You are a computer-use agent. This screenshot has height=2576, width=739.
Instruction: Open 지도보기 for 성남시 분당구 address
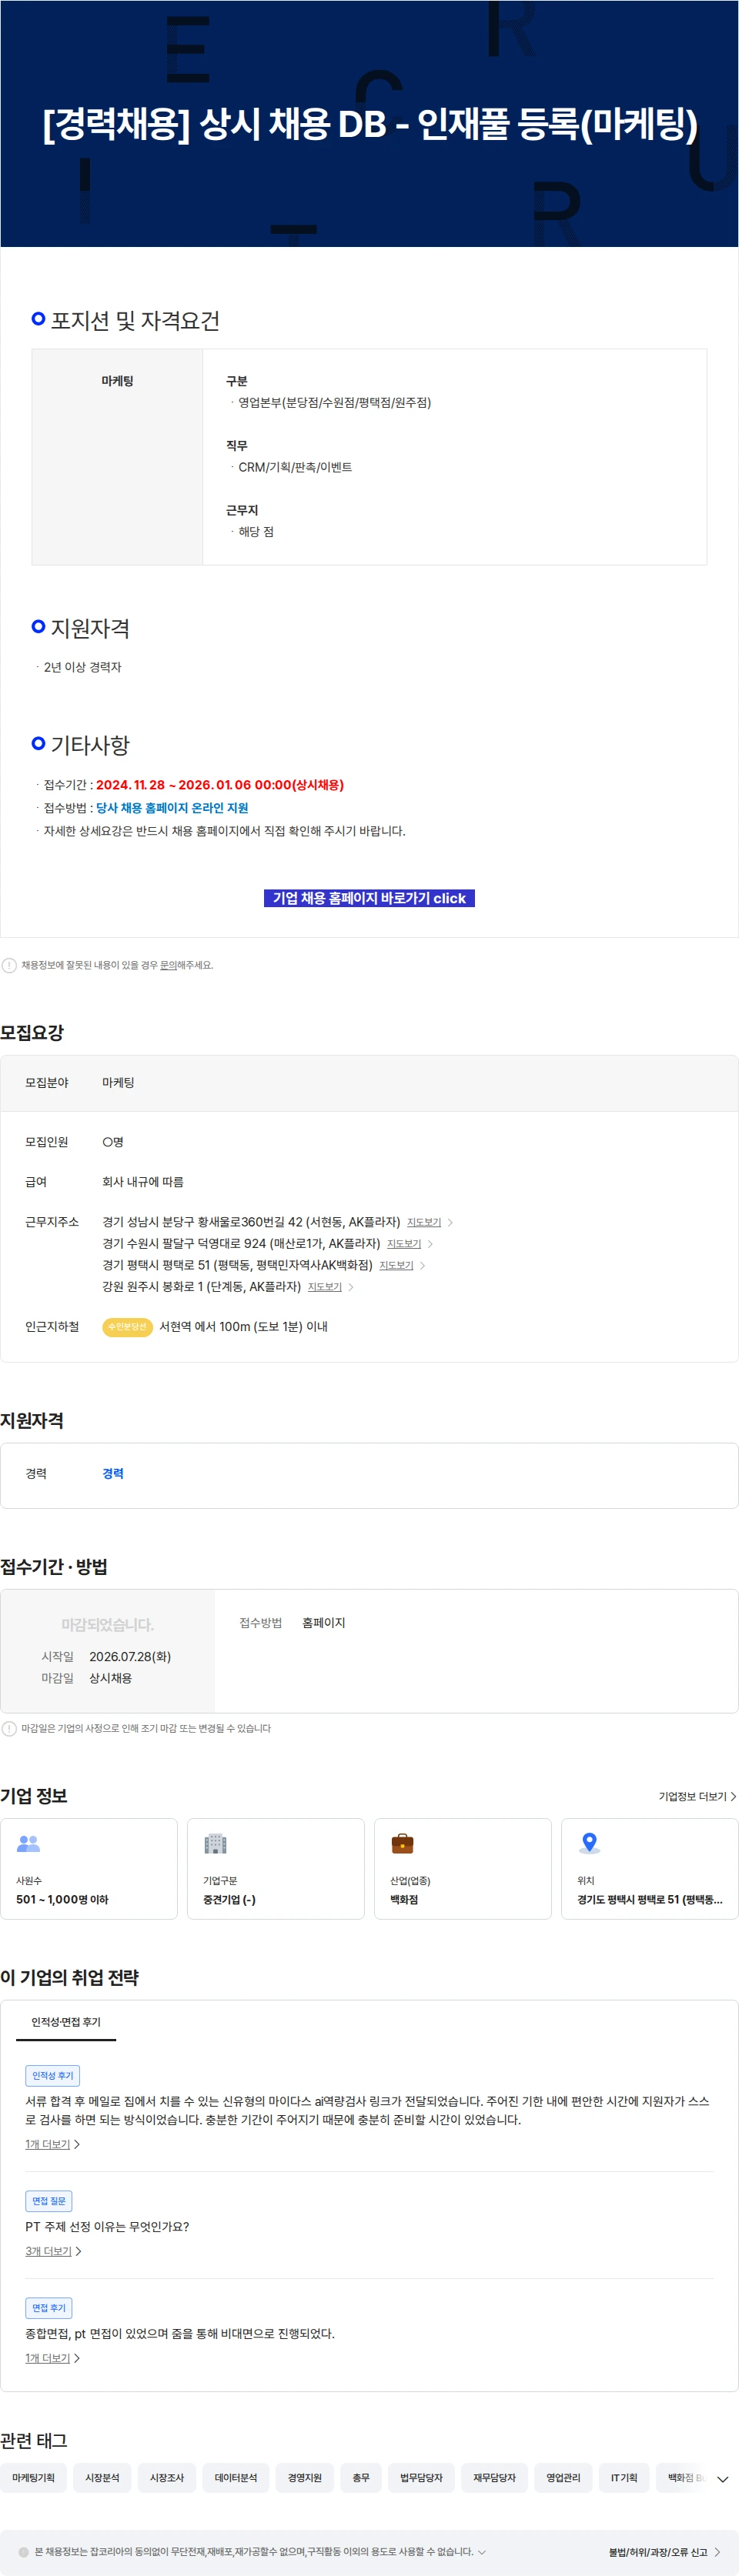click(424, 1222)
